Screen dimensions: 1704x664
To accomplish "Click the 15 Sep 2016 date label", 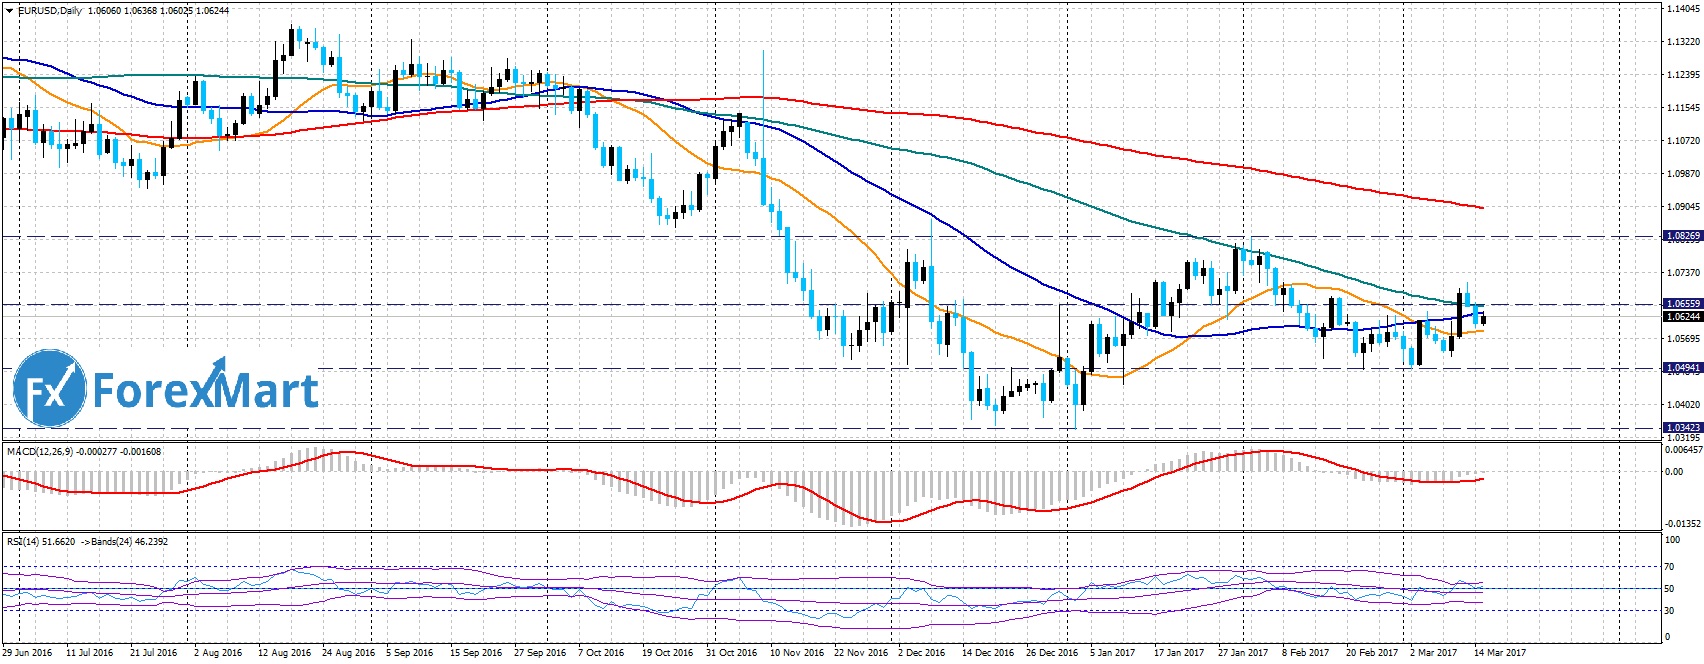I will (476, 654).
